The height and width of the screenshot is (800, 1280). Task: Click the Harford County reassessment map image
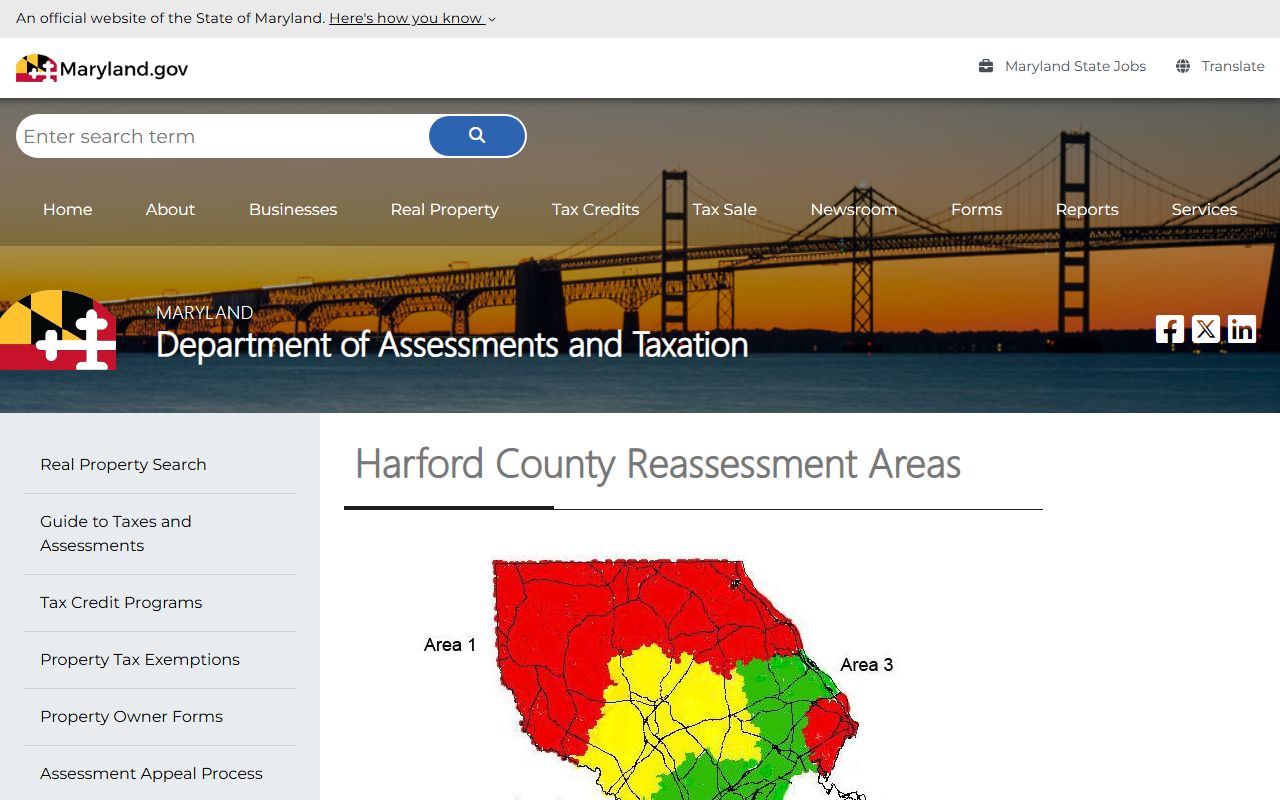[660, 680]
